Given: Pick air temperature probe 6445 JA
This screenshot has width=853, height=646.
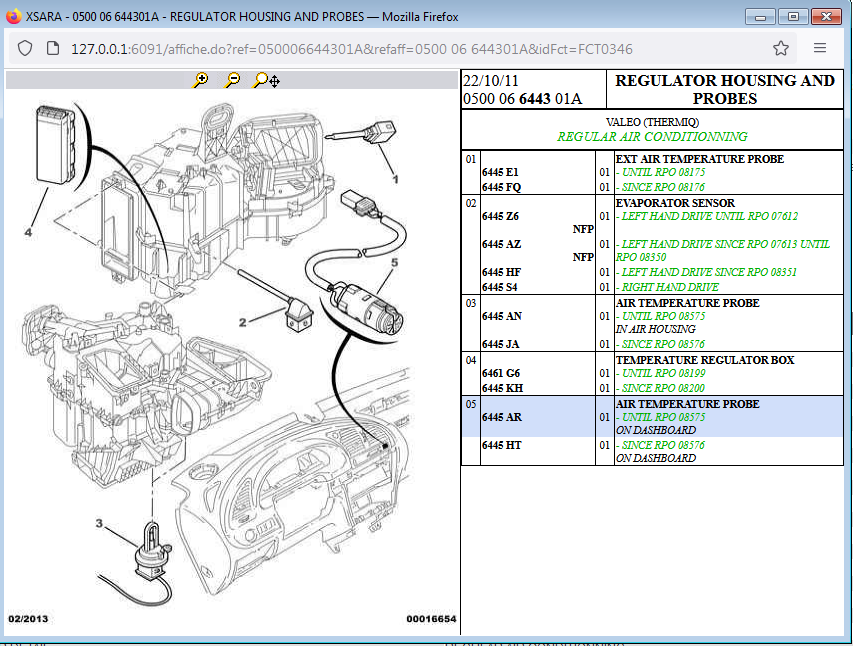Looking at the screenshot, I should coord(500,344).
